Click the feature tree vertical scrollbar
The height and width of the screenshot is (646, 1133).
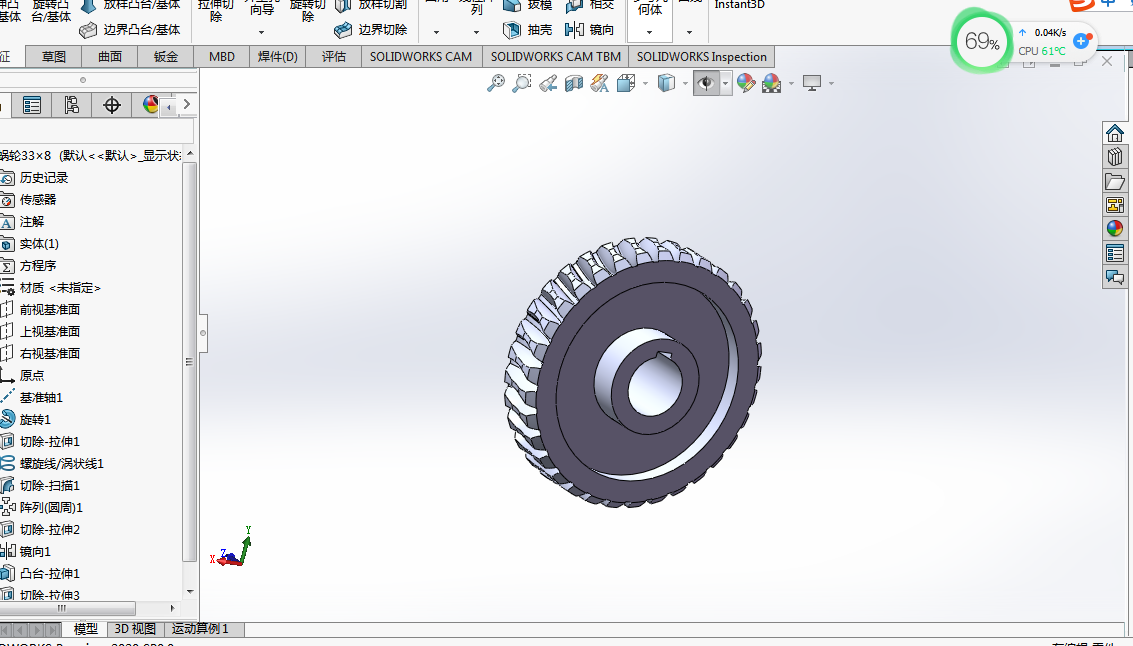click(x=190, y=360)
